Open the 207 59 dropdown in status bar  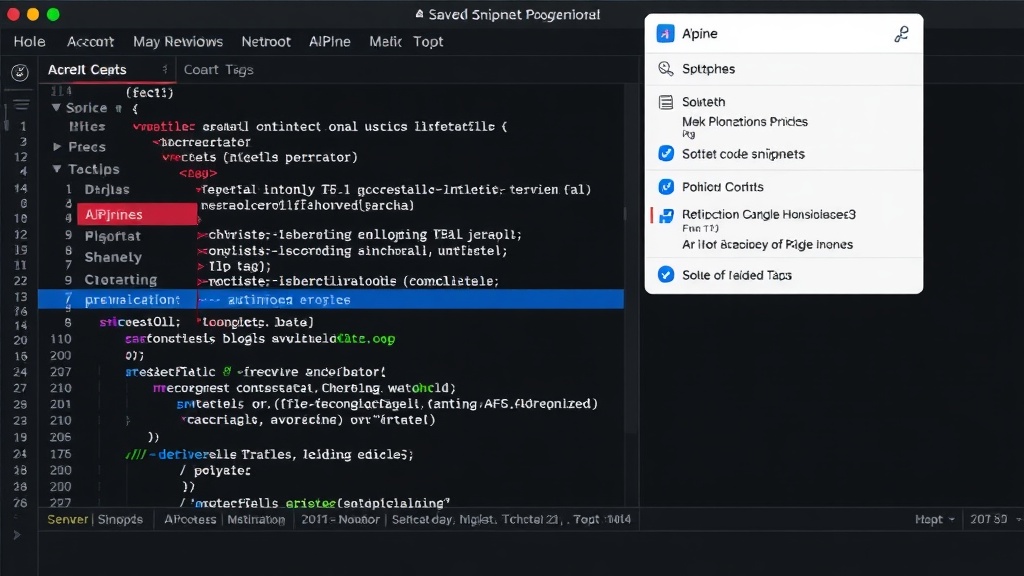pyautogui.click(x=995, y=519)
